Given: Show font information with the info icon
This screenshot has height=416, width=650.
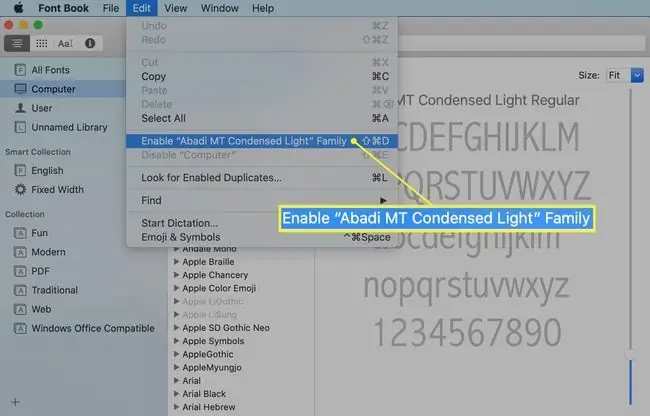Looking at the screenshot, I should pyautogui.click(x=90, y=43).
